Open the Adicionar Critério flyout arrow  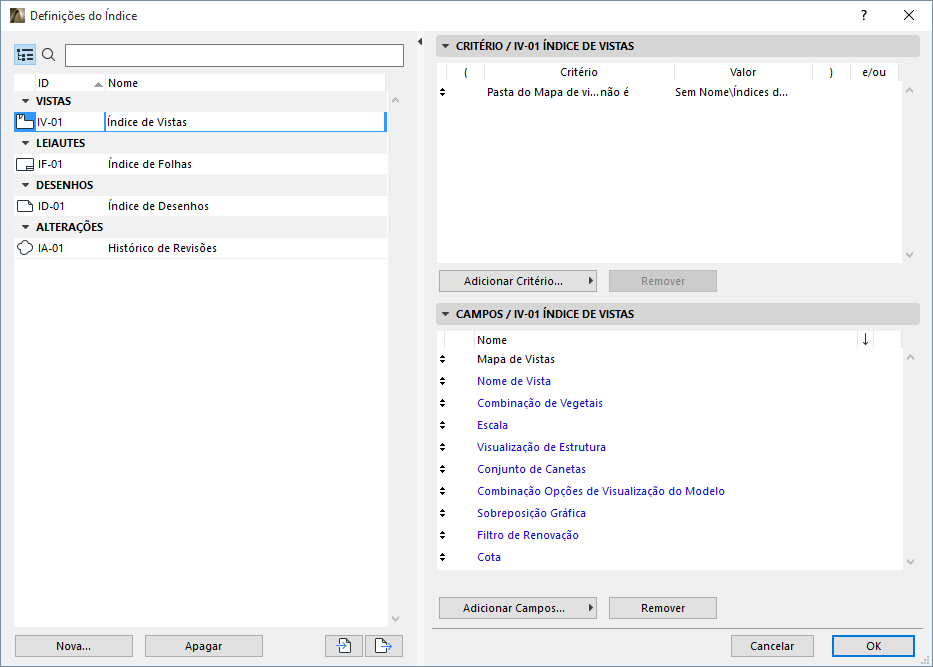[588, 281]
